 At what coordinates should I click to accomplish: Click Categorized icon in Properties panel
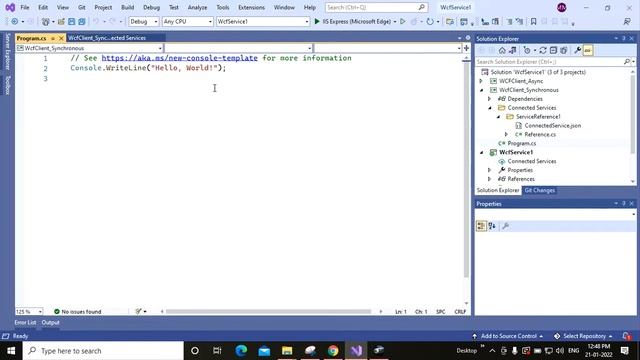click(481, 226)
